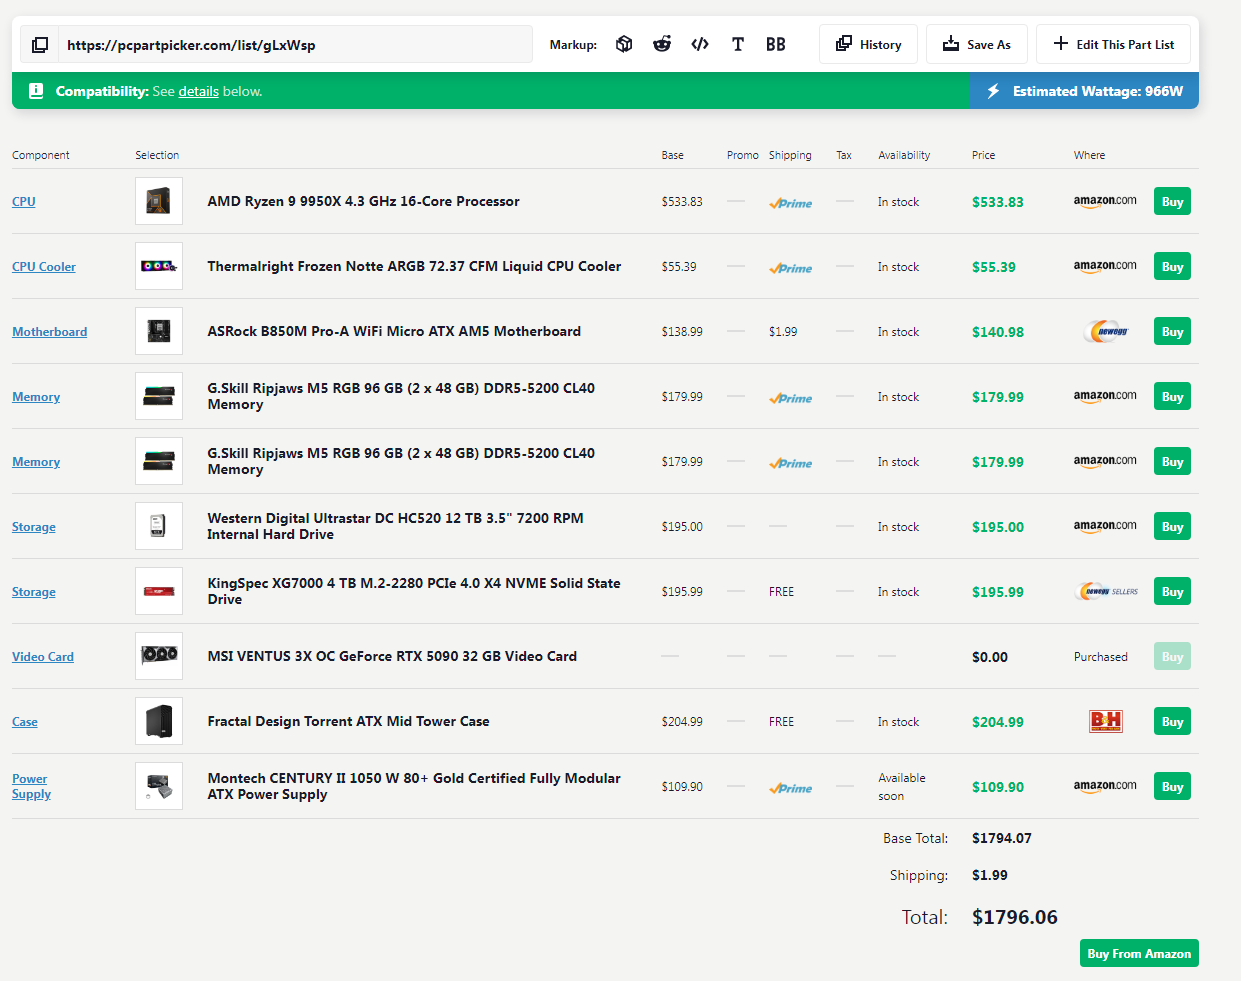Open the CPU component link
This screenshot has width=1241, height=981.
tap(24, 201)
